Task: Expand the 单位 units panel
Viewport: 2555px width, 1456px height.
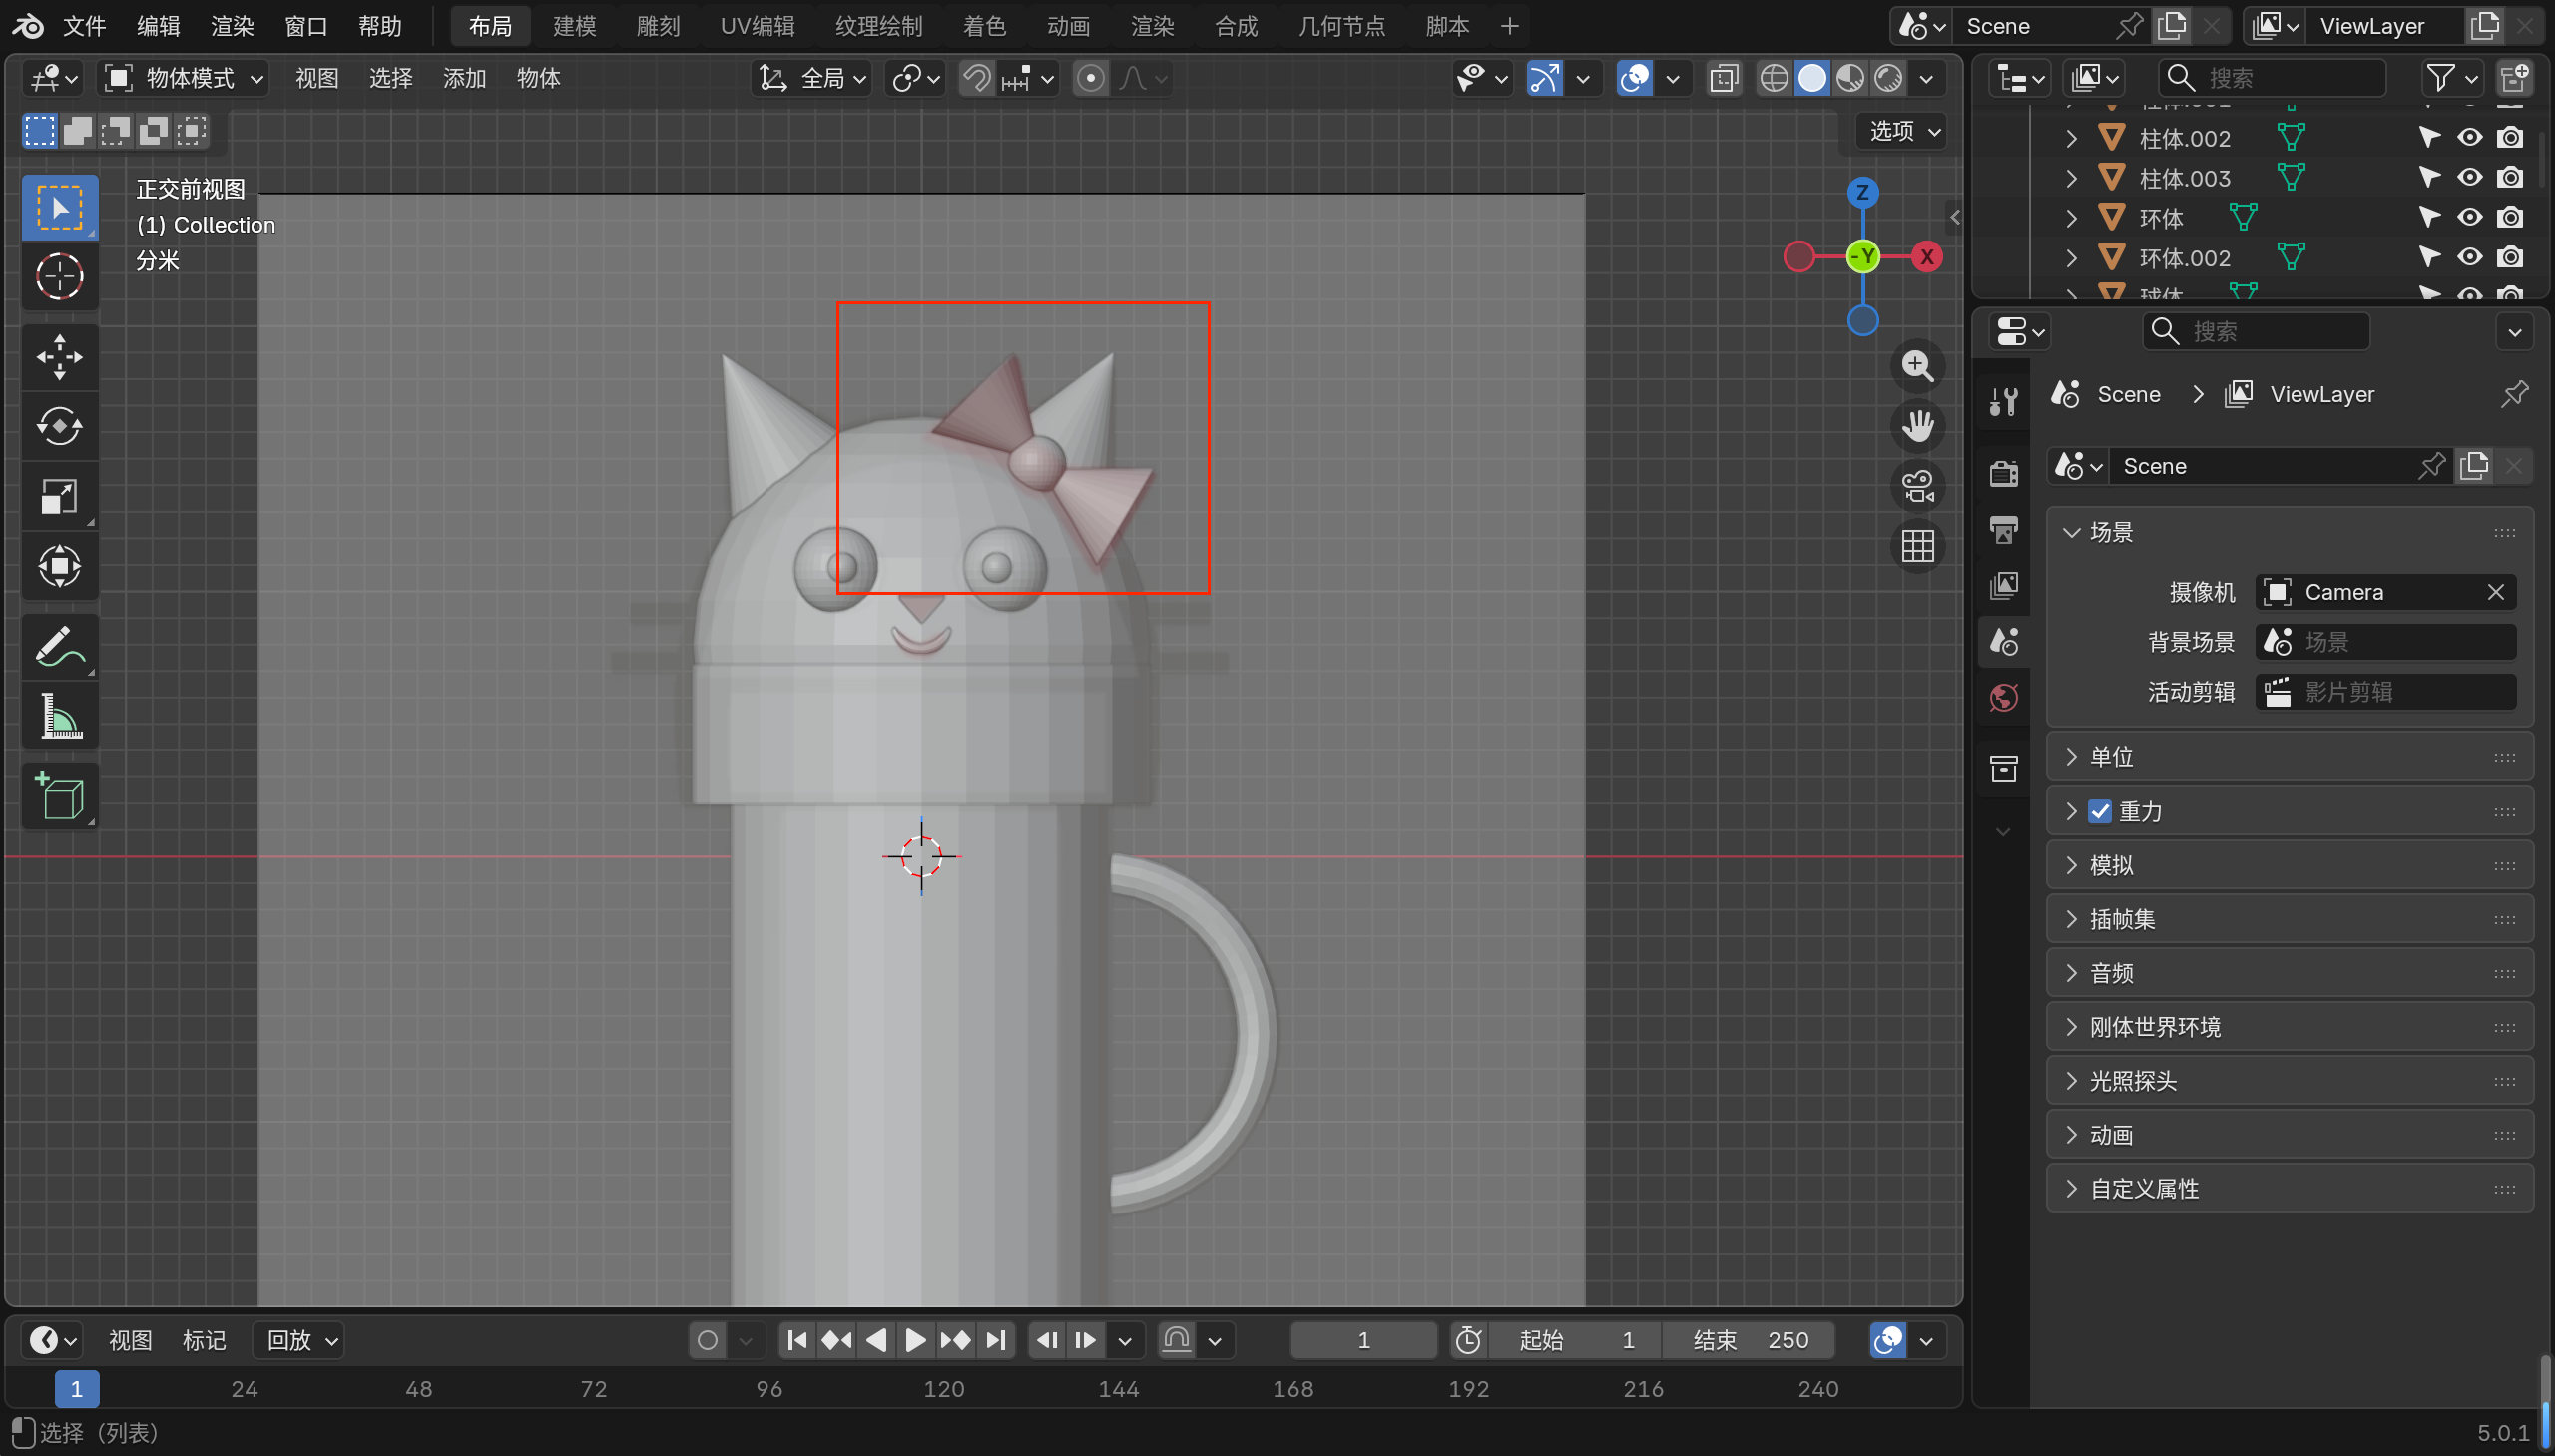Action: click(2111, 757)
